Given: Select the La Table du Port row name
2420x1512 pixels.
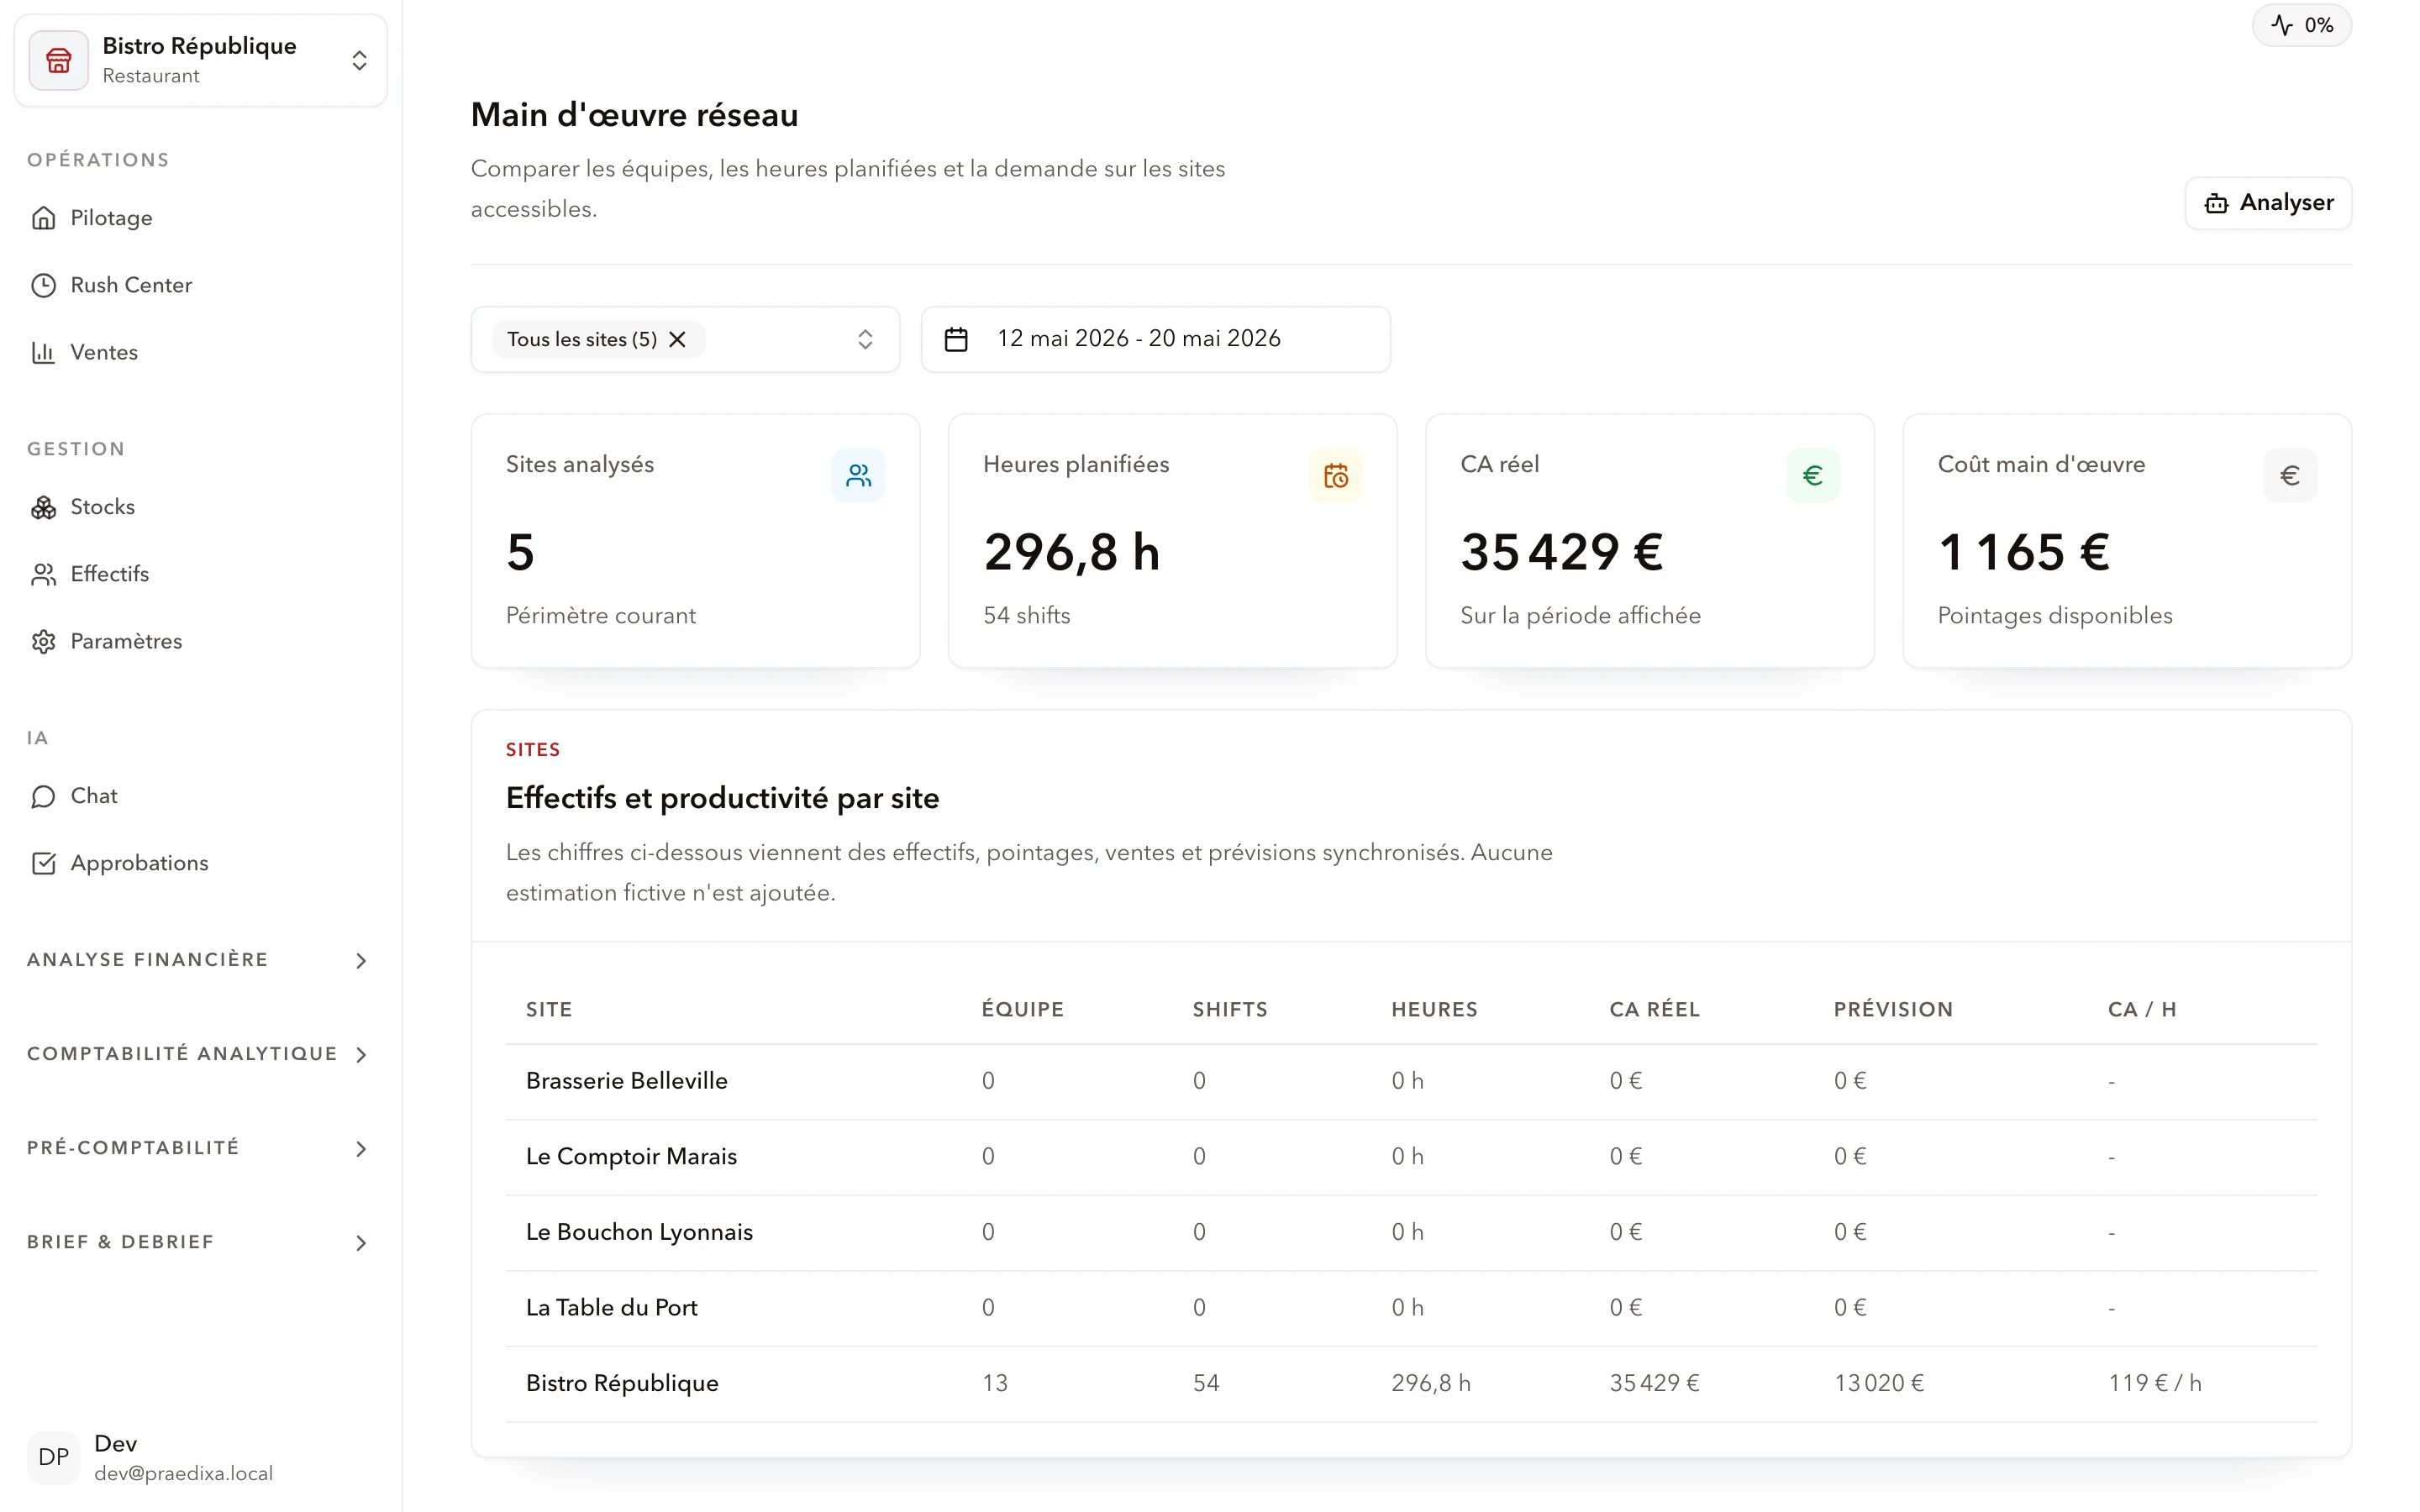Looking at the screenshot, I should coord(611,1308).
